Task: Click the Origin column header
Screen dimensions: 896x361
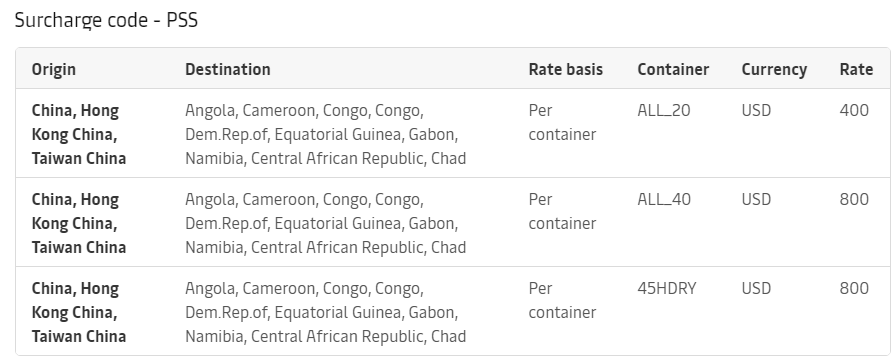Action: point(54,69)
